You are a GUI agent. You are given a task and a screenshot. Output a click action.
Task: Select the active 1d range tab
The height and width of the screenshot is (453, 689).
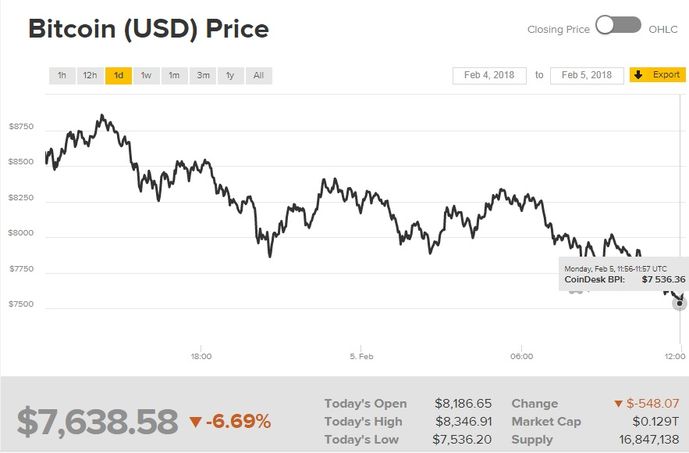tap(118, 75)
